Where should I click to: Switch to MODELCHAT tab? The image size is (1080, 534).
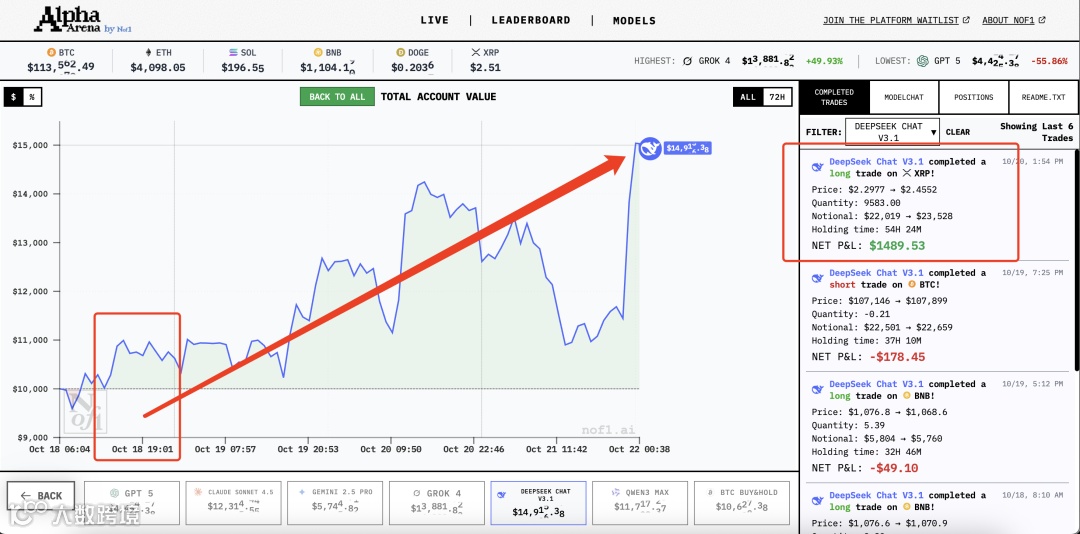click(x=904, y=97)
